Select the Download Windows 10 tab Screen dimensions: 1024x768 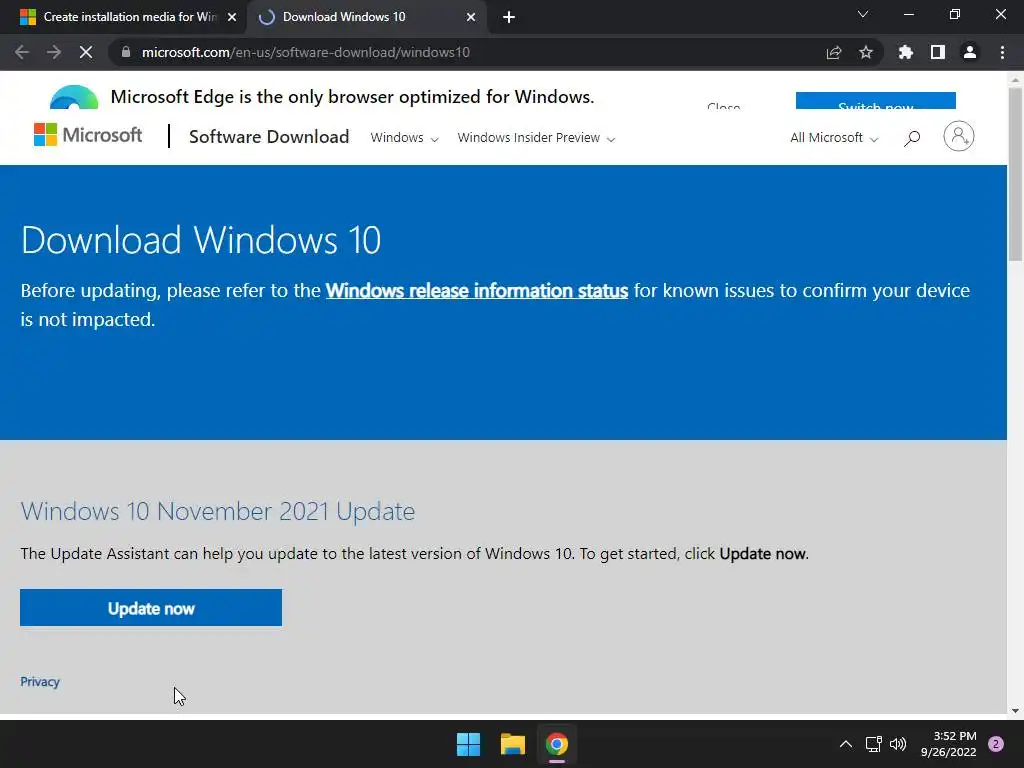coord(366,17)
